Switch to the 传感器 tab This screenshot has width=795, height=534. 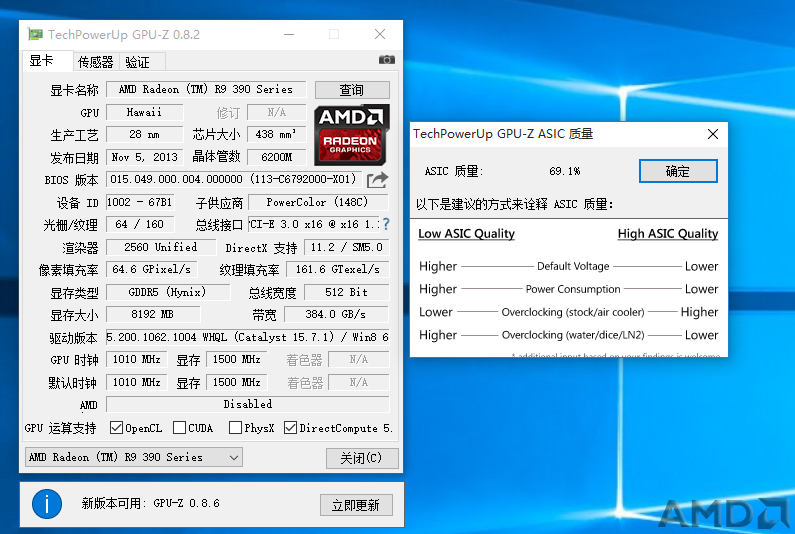[95, 62]
